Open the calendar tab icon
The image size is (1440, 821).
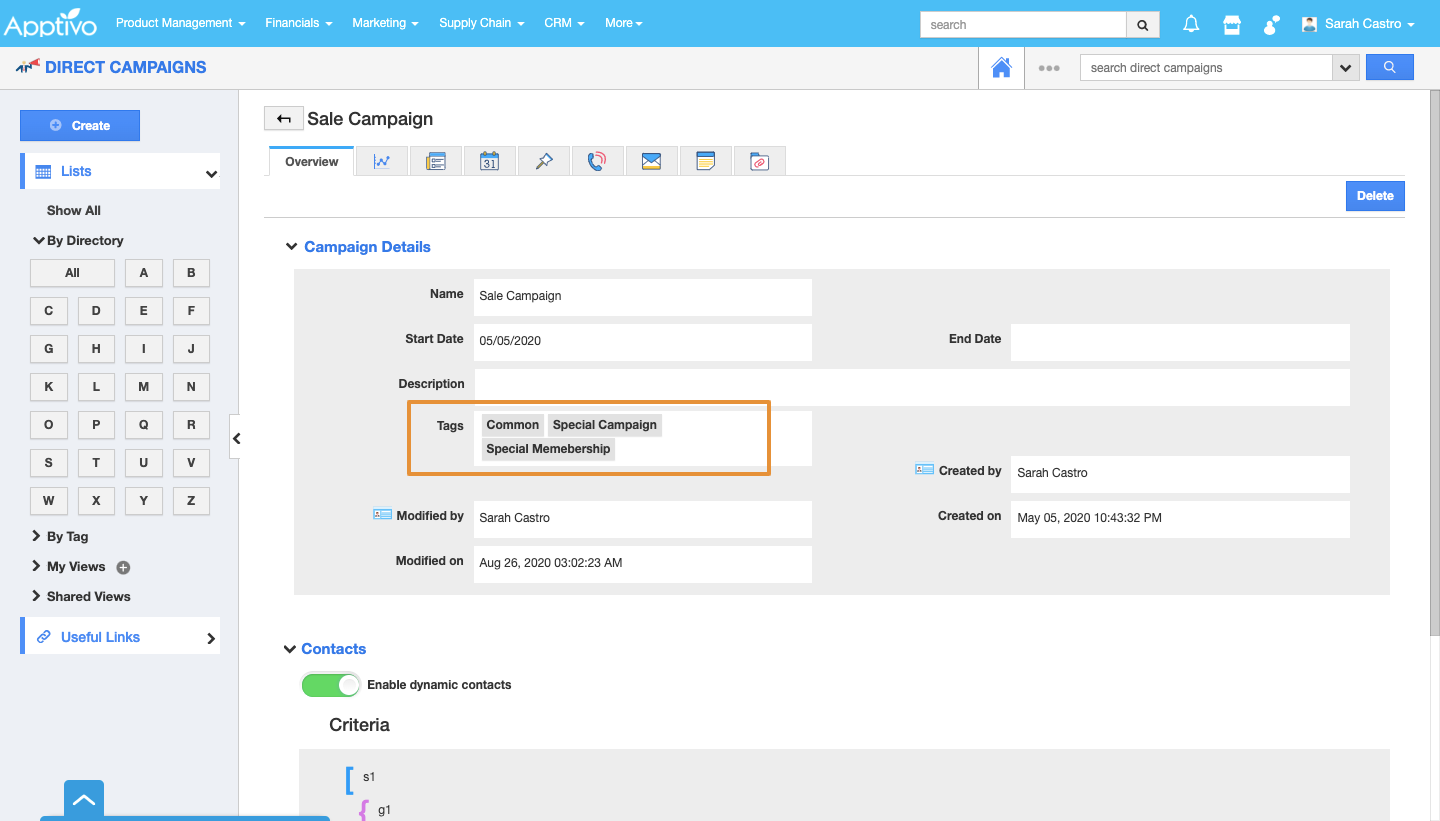489,161
